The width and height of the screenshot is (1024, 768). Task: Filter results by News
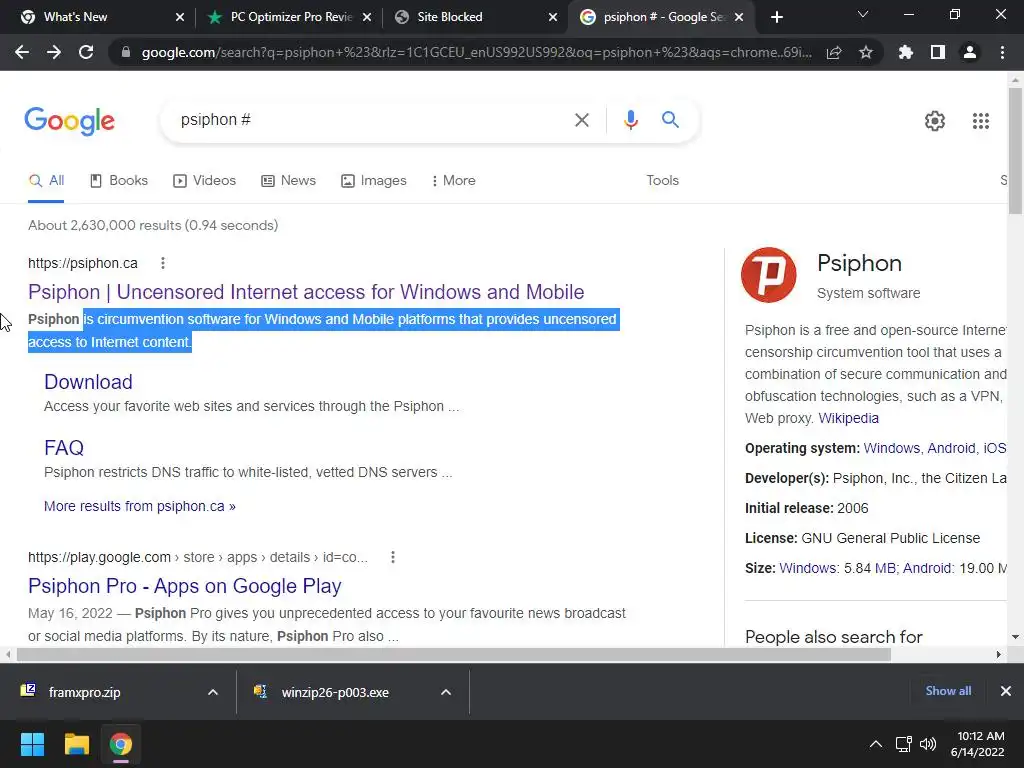[x=288, y=180]
